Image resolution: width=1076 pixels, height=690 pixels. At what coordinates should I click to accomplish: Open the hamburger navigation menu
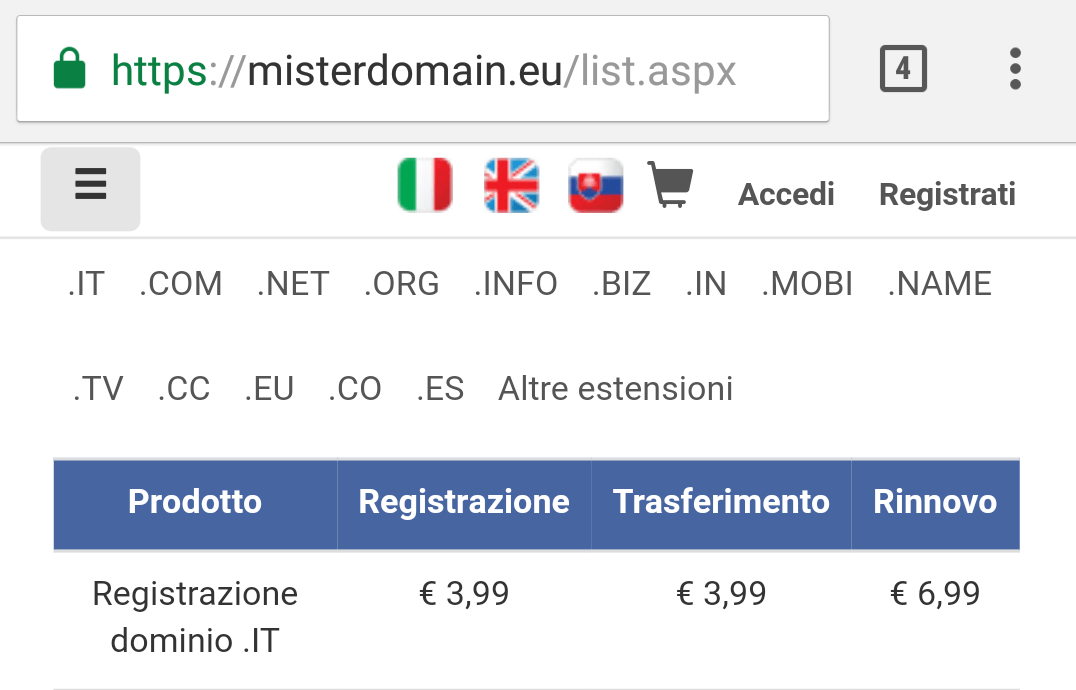tap(91, 189)
